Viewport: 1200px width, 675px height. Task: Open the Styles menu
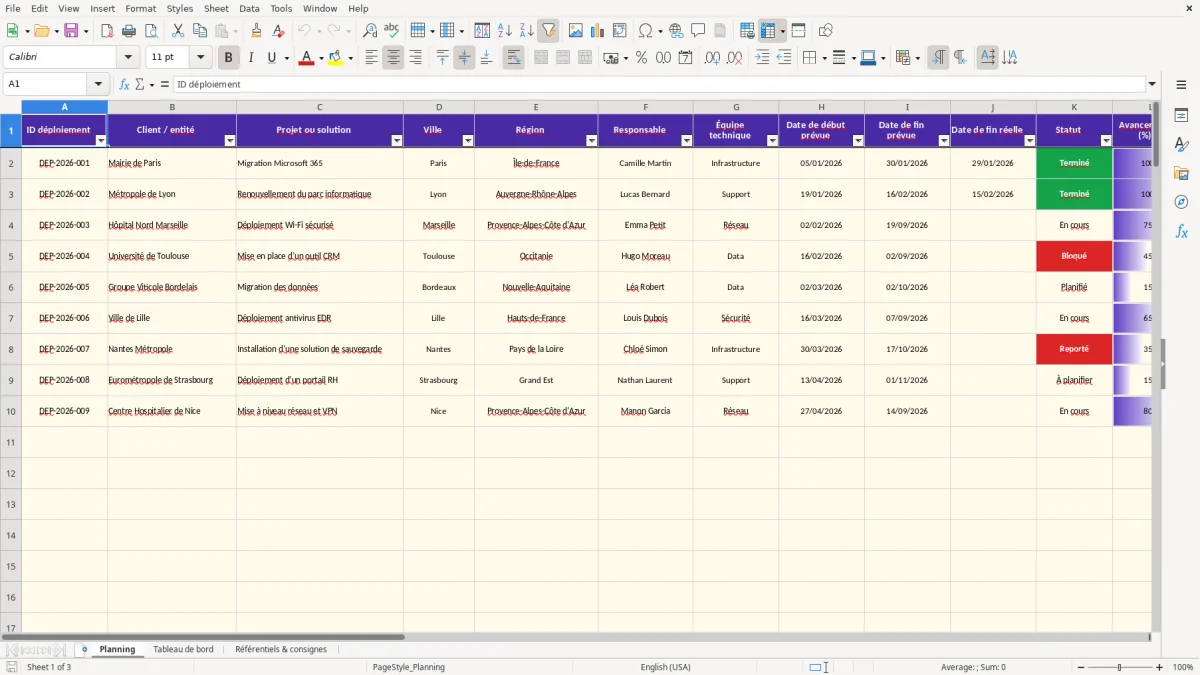(x=180, y=8)
